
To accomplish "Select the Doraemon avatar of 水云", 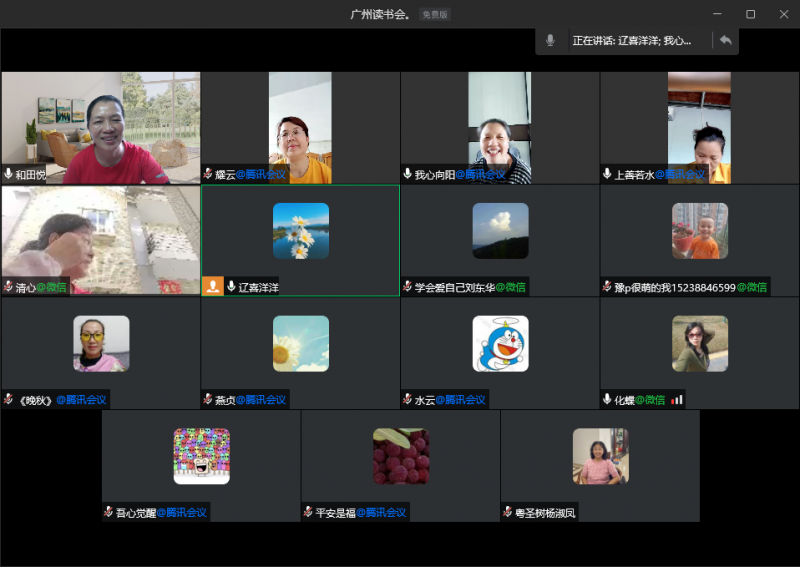I will pos(500,344).
